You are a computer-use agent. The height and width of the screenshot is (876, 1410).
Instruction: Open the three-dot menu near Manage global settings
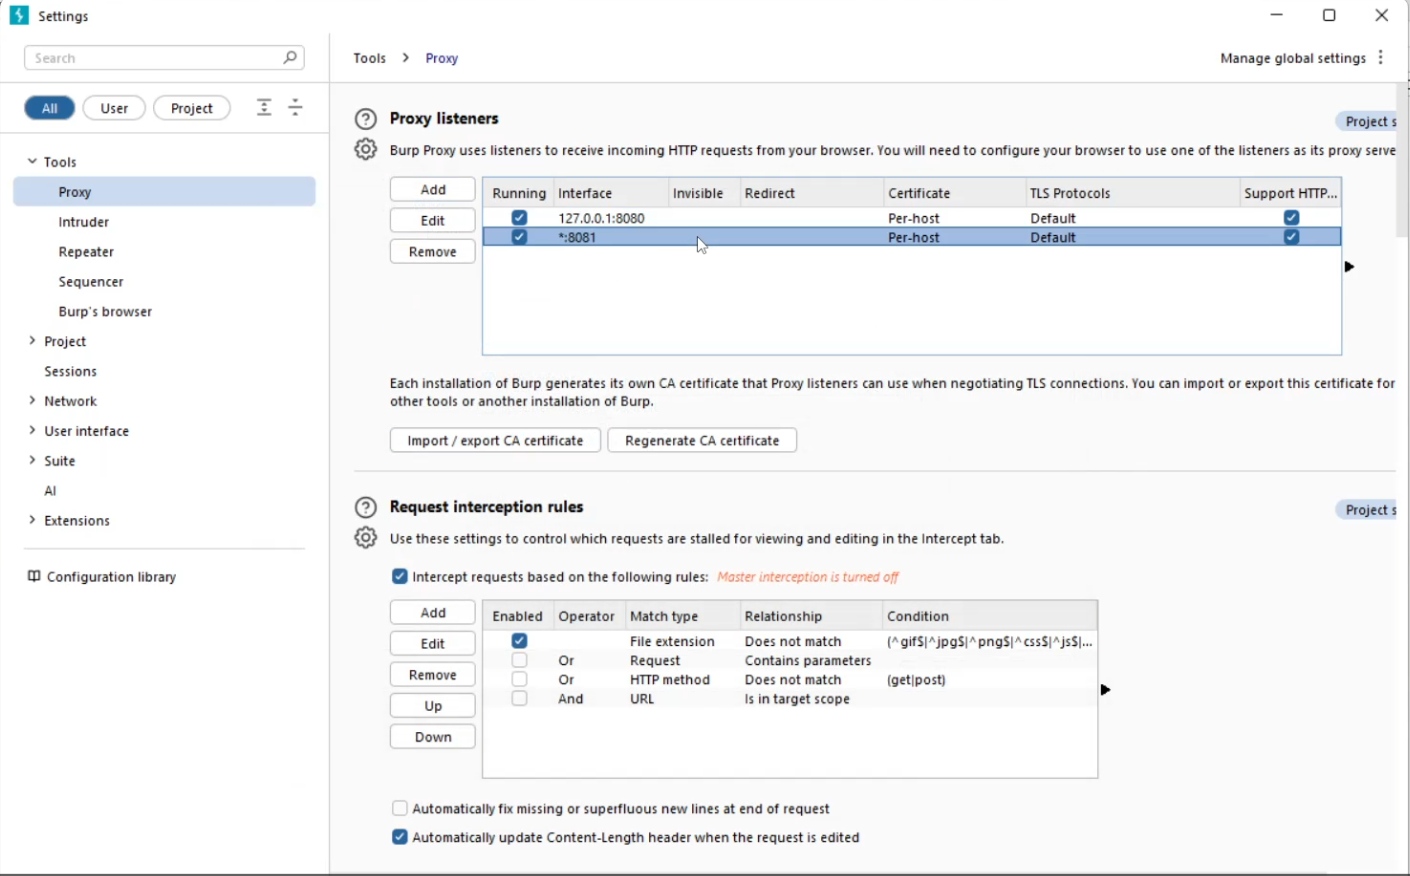1381,58
